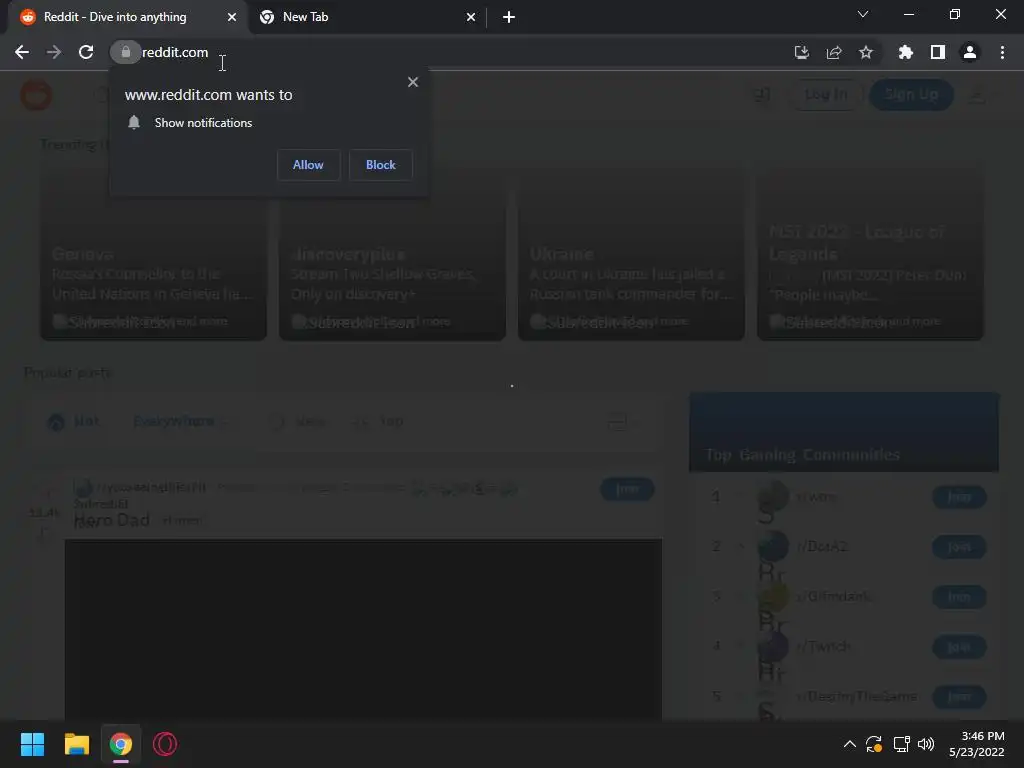Open the Hero Dad post title
The width and height of the screenshot is (1024, 768).
[112, 520]
